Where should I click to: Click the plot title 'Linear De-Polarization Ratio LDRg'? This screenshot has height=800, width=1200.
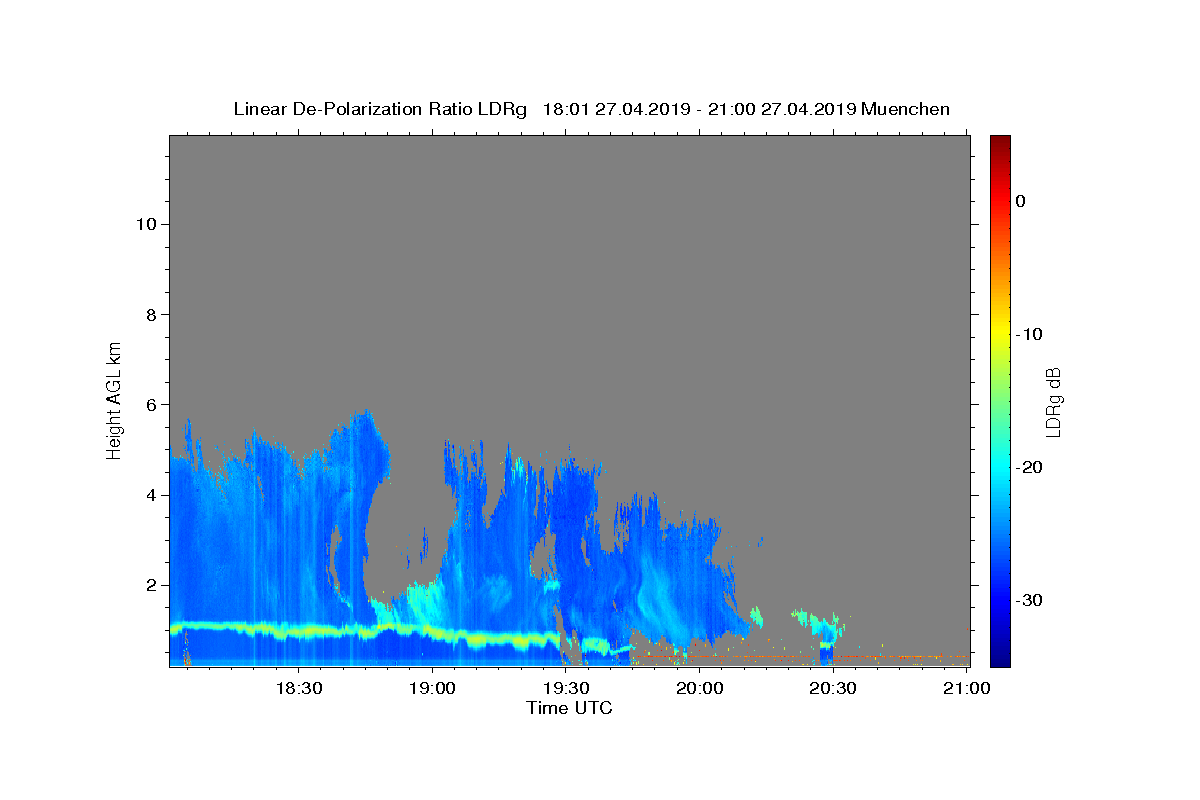pos(380,109)
